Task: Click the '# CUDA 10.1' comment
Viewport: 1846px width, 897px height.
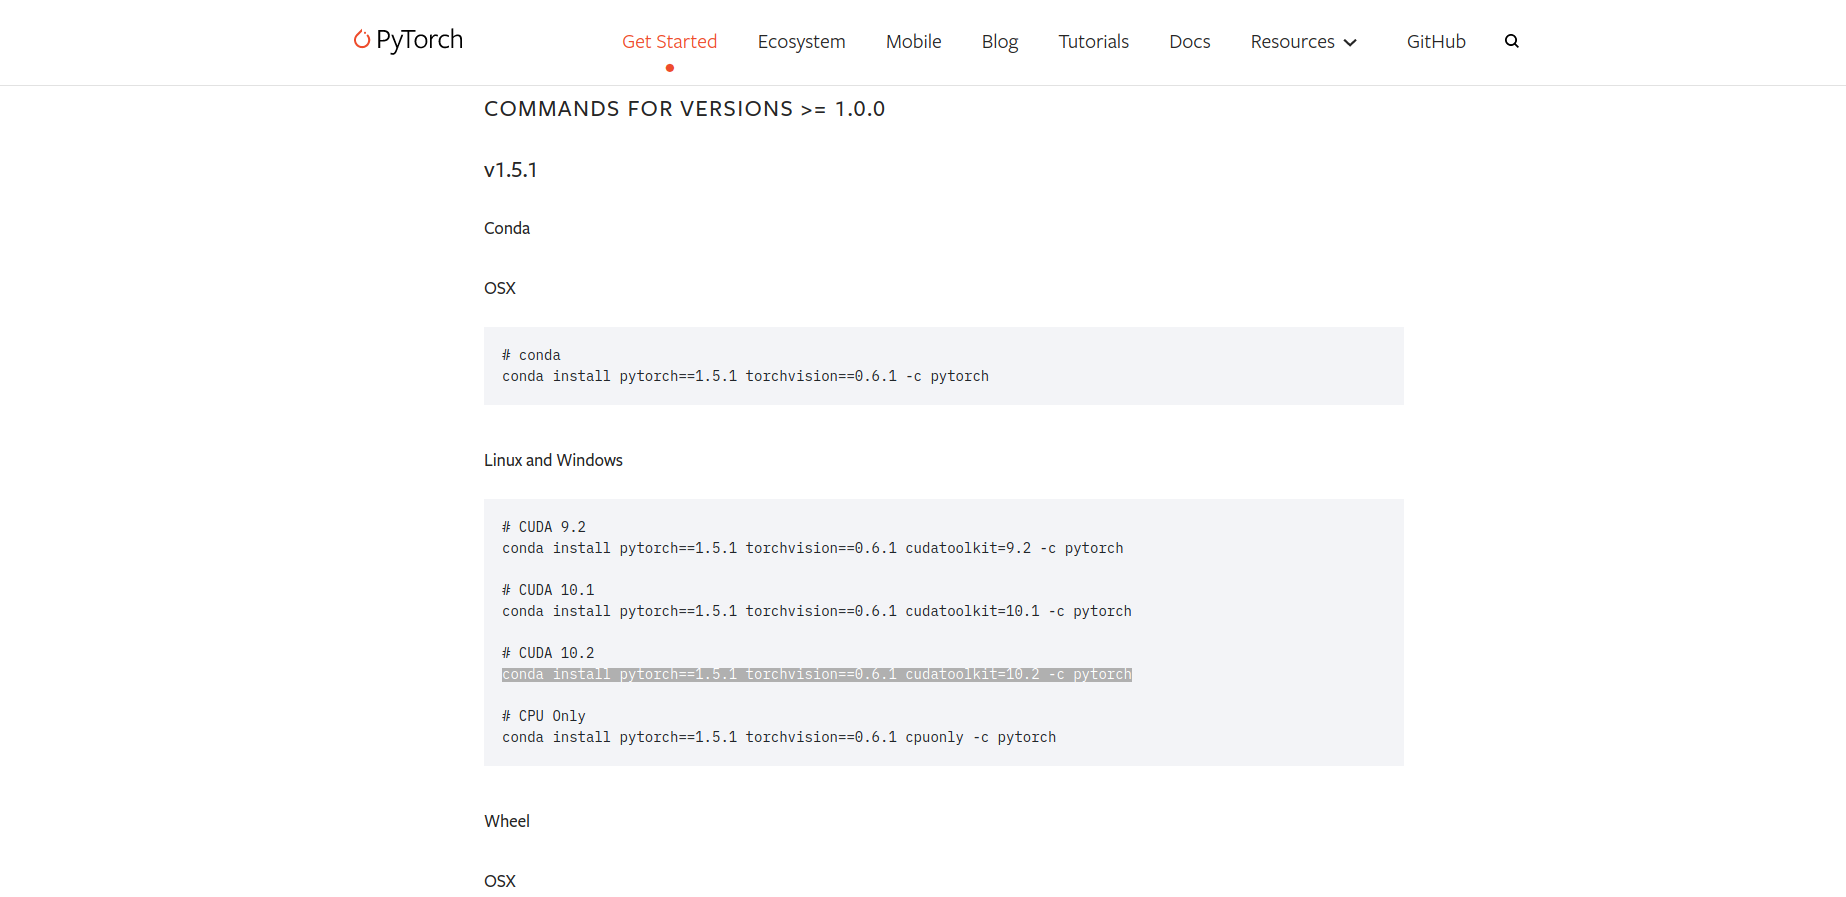Action: pos(548,590)
